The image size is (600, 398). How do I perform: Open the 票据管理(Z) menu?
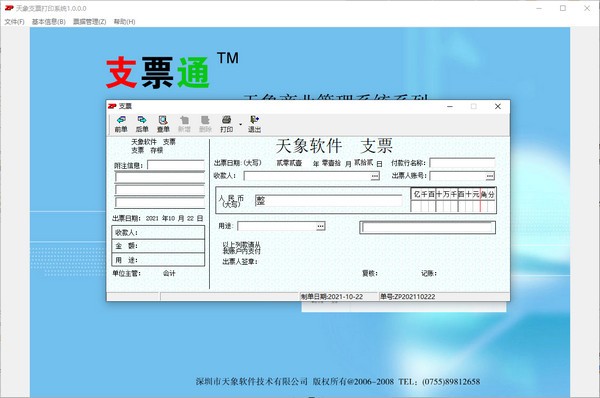pyautogui.click(x=90, y=22)
